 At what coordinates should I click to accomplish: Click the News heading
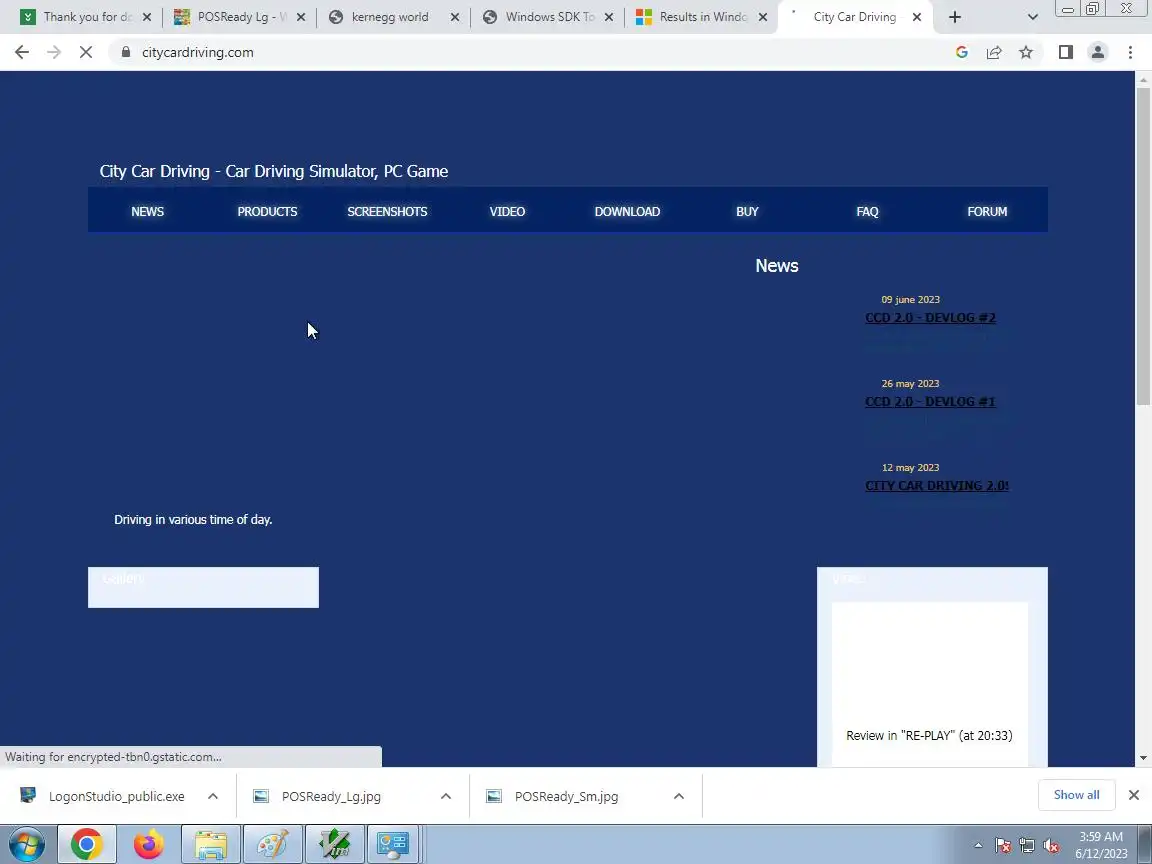point(777,265)
